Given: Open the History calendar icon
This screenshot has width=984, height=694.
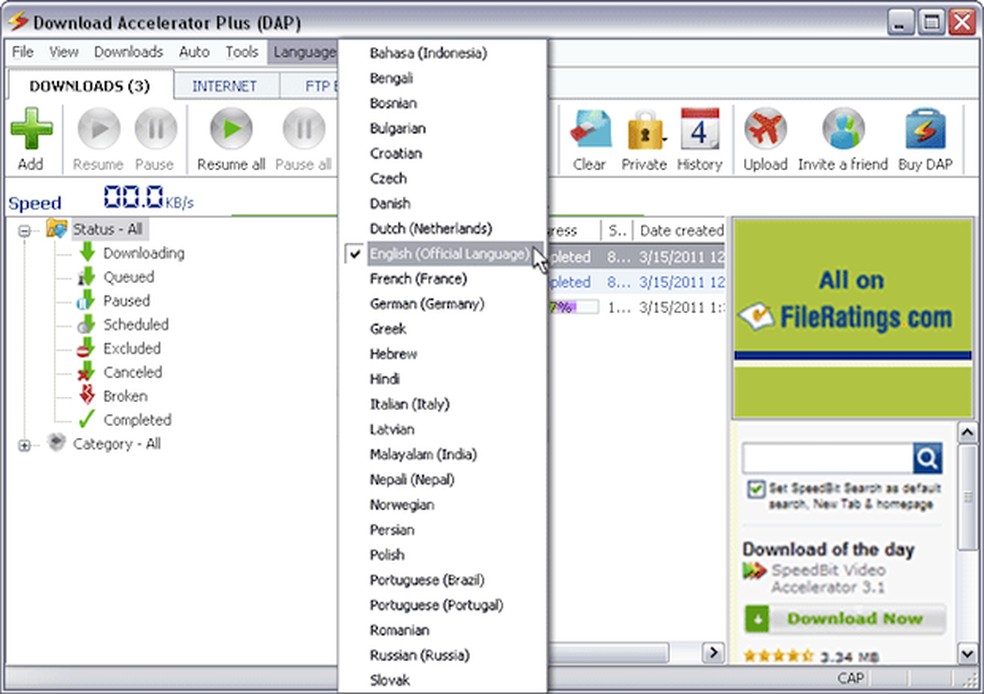Looking at the screenshot, I should 700,129.
